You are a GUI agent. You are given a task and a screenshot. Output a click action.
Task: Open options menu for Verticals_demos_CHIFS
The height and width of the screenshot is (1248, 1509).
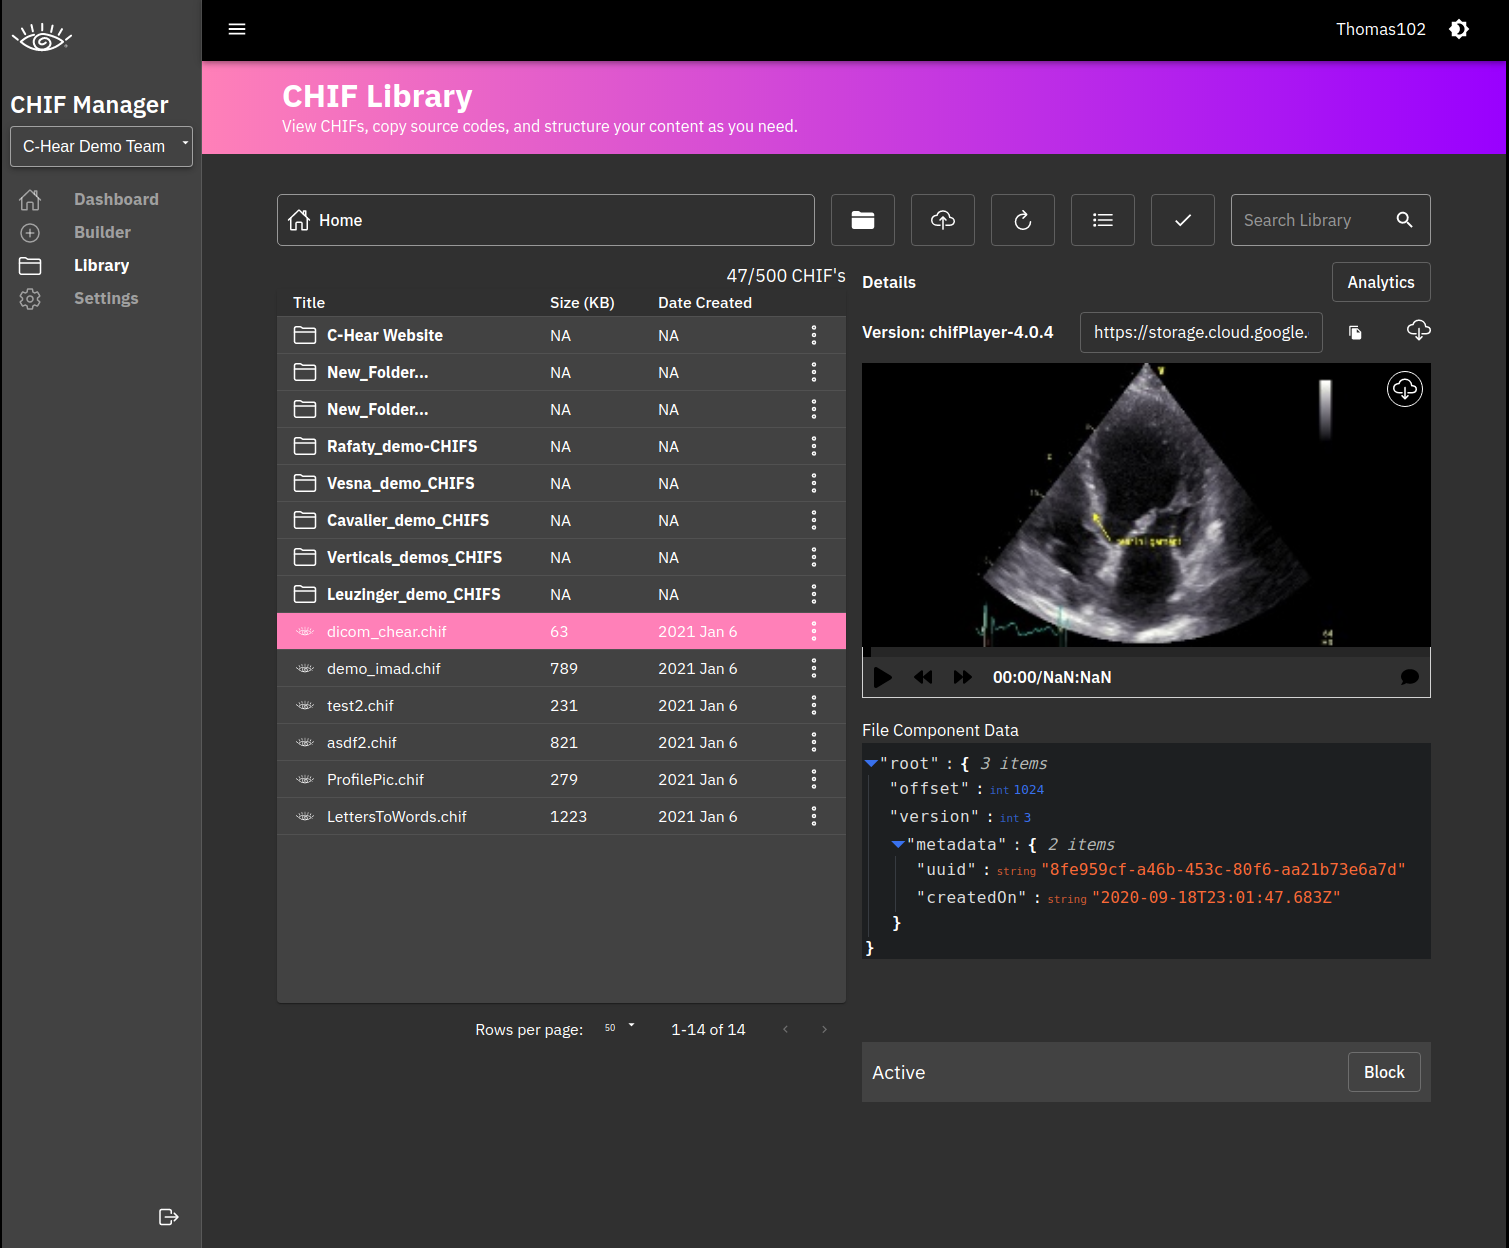point(814,557)
